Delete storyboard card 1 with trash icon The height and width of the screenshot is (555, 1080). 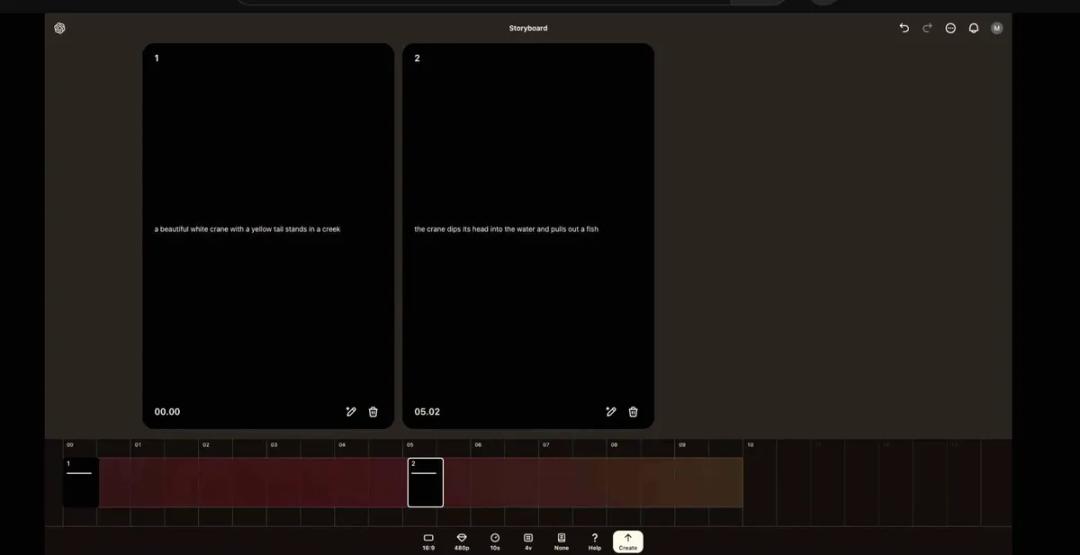click(373, 412)
